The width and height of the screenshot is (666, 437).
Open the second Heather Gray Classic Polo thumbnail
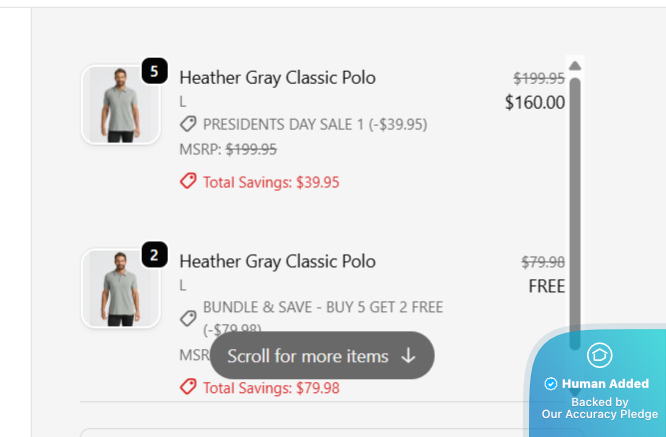[x=120, y=289]
